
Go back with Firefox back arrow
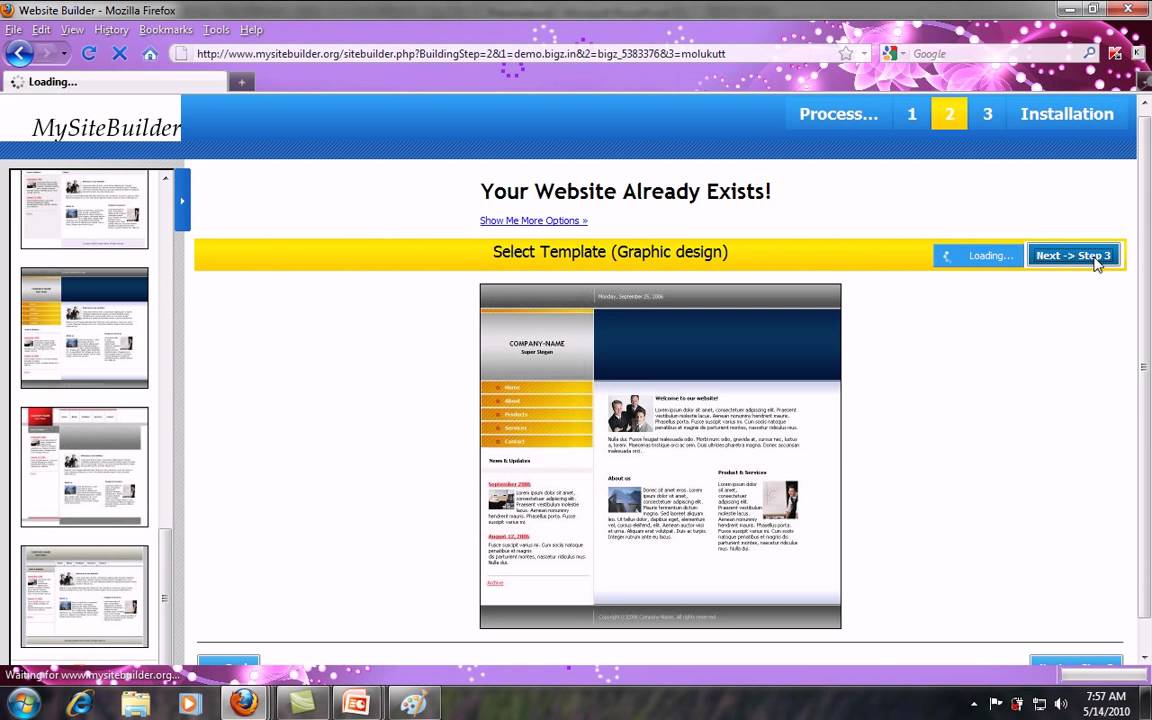pos(19,53)
